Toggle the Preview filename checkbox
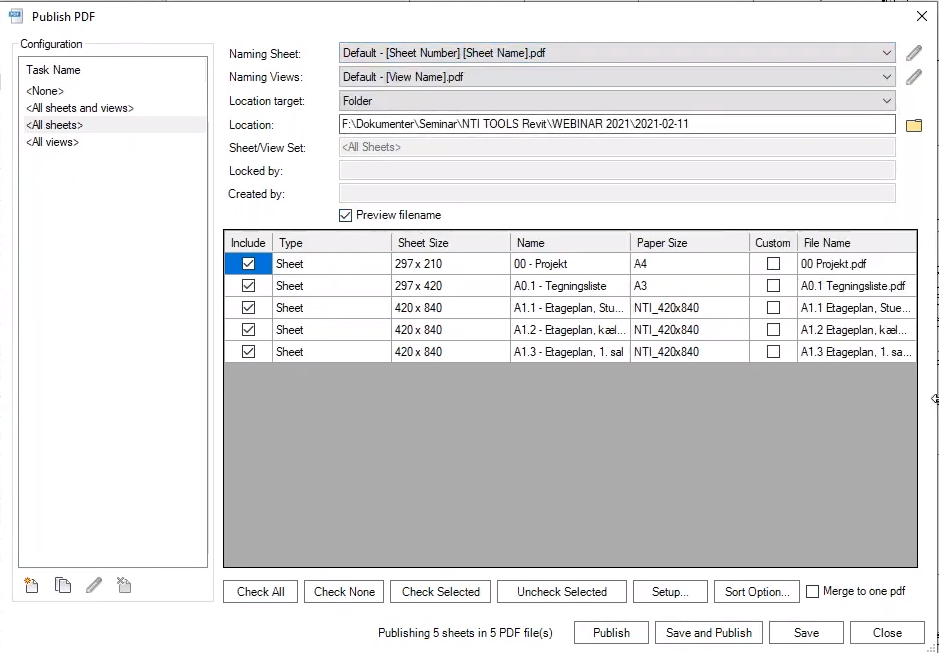 [346, 215]
